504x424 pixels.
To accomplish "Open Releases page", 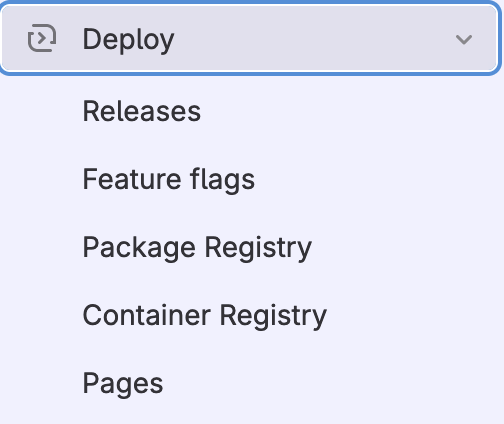I will [x=142, y=111].
